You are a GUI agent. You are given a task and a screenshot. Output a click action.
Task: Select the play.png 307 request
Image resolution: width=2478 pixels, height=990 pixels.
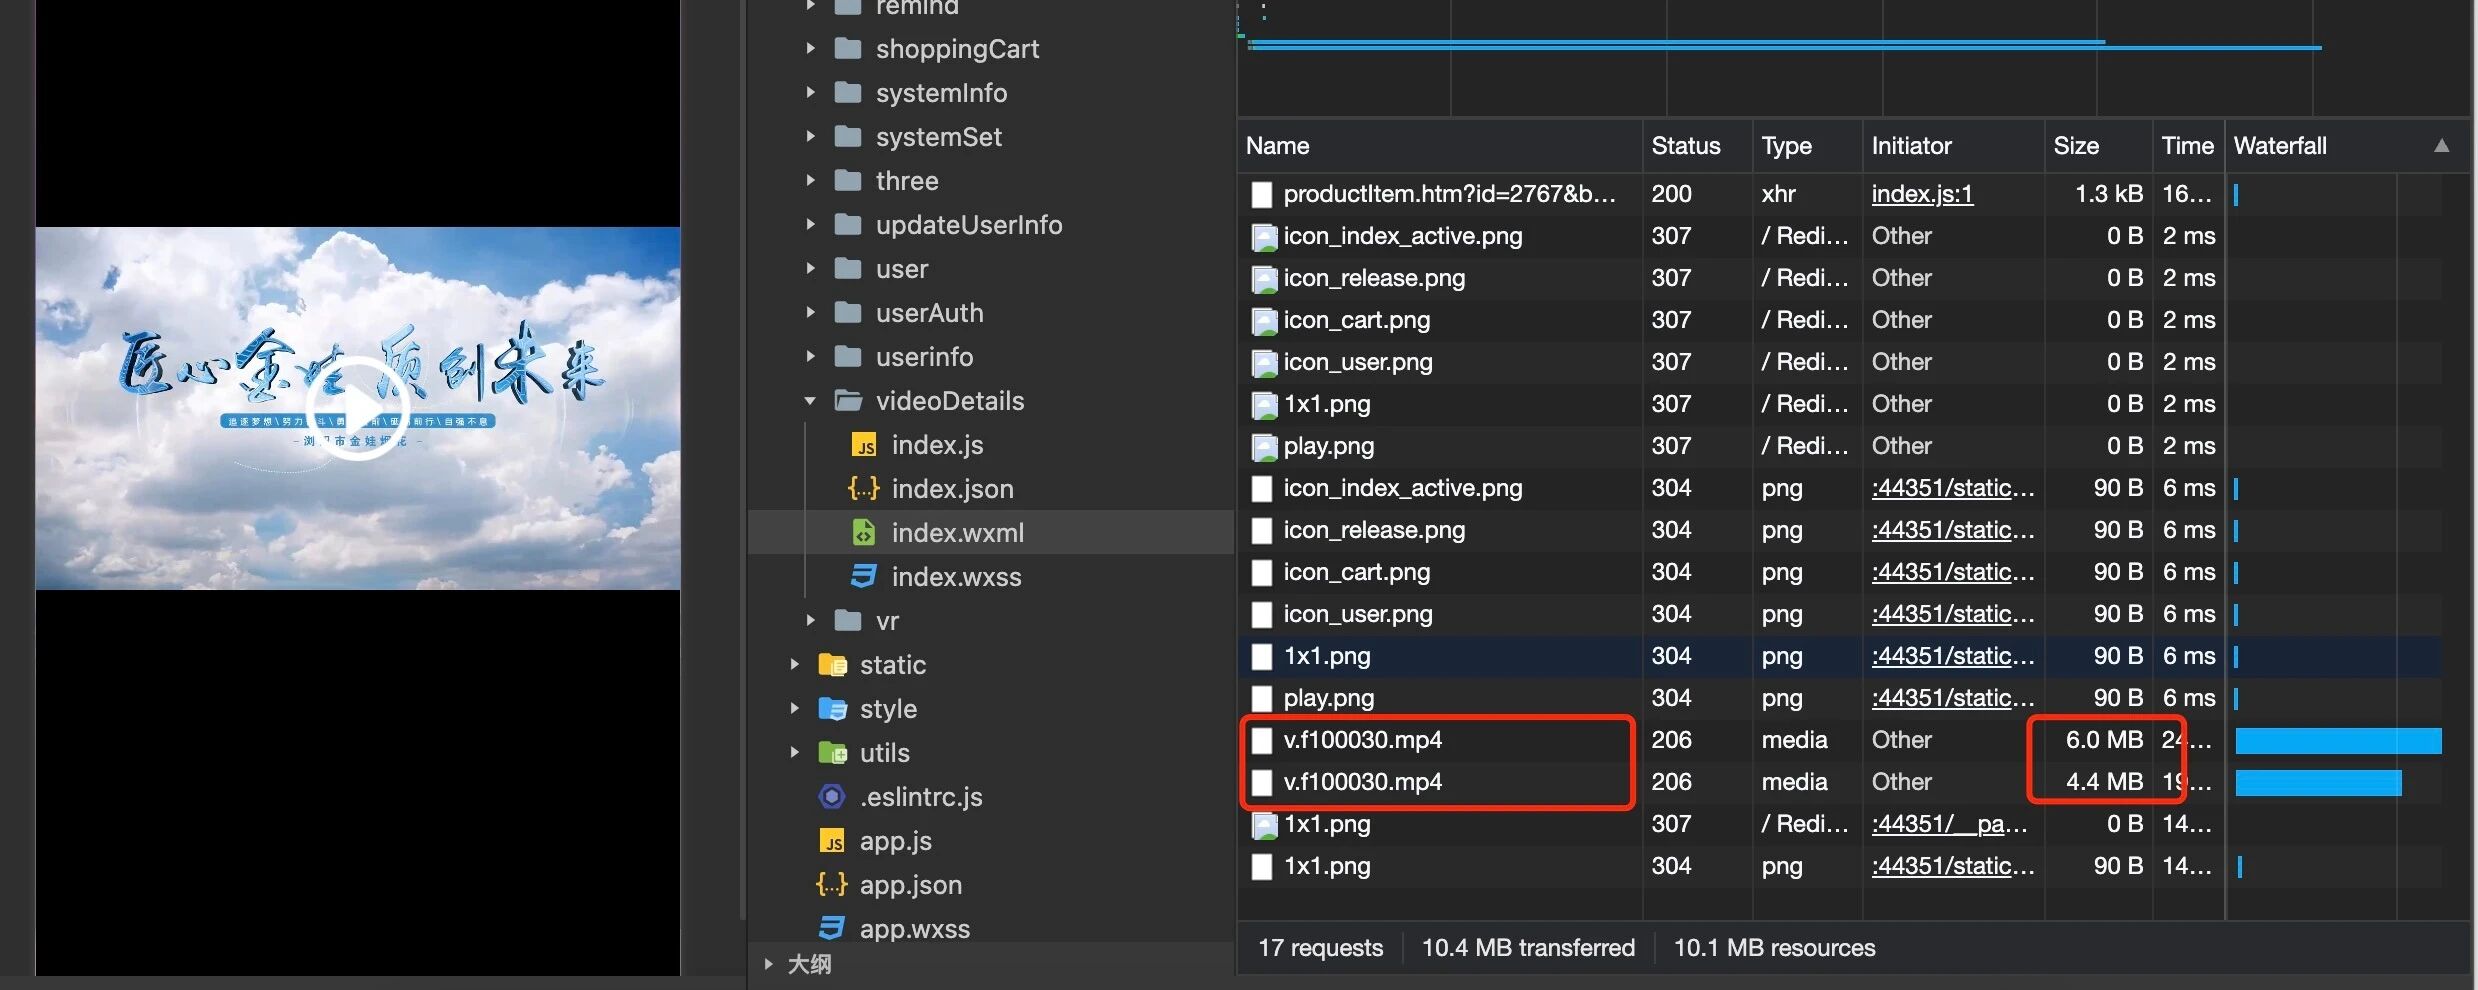[1840, 446]
